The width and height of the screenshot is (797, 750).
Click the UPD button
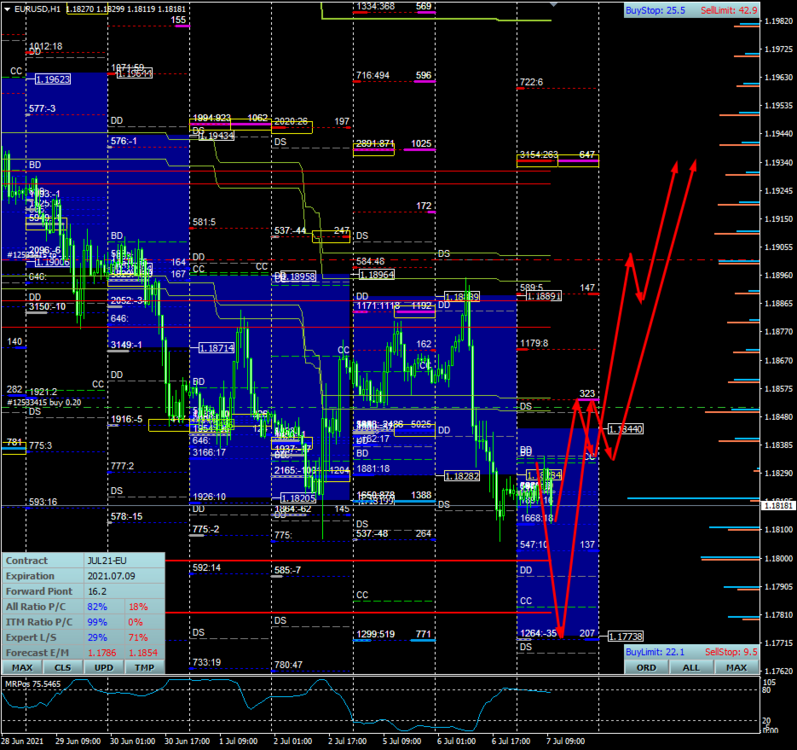point(104,668)
